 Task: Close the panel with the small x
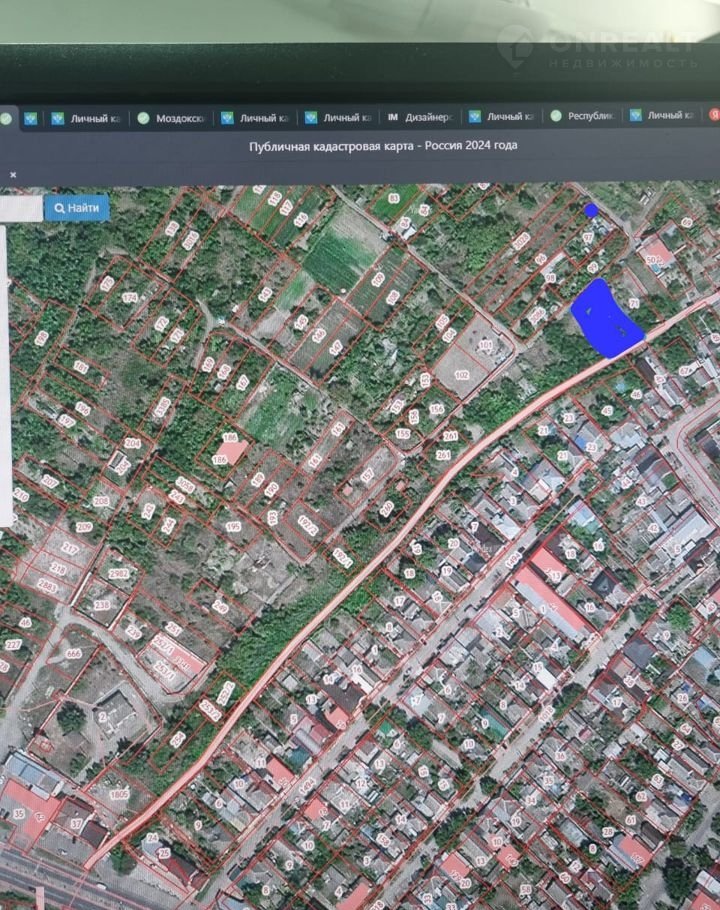(13, 174)
